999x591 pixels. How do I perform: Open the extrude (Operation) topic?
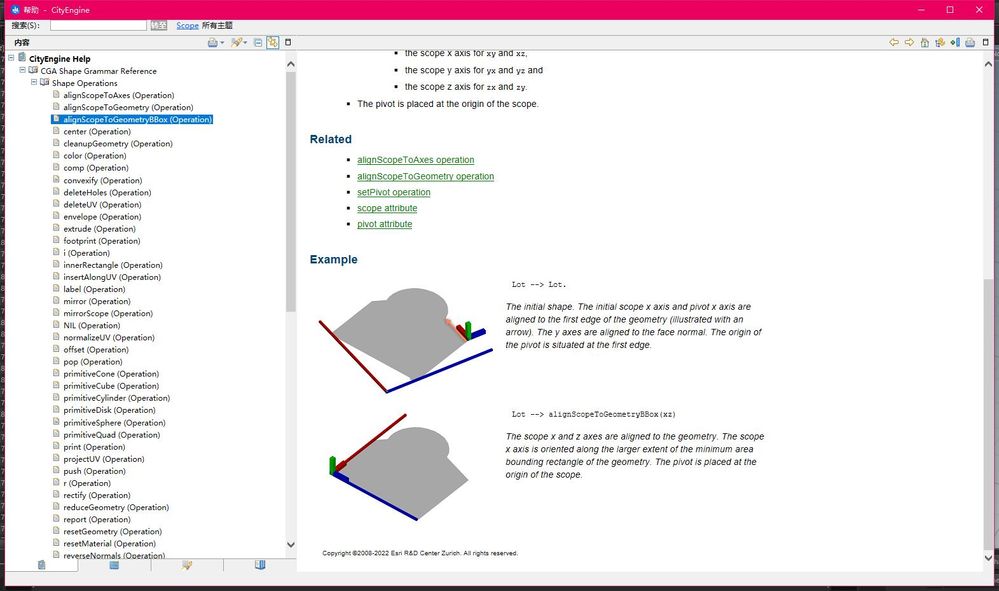pos(99,229)
